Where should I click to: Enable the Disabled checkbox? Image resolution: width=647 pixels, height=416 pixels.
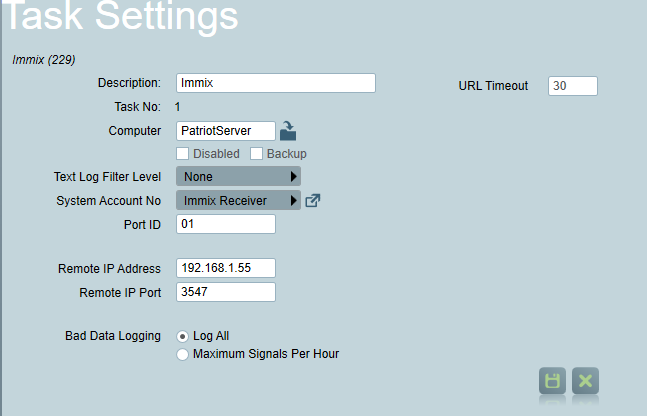182,154
